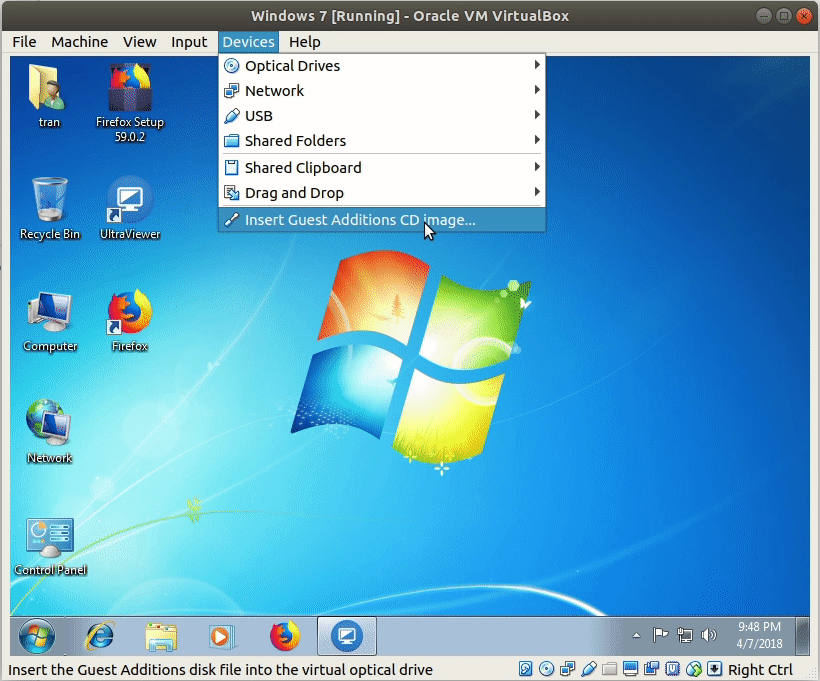This screenshot has width=820, height=681.
Task: Launch Firefox from the desktop
Action: [x=129, y=313]
